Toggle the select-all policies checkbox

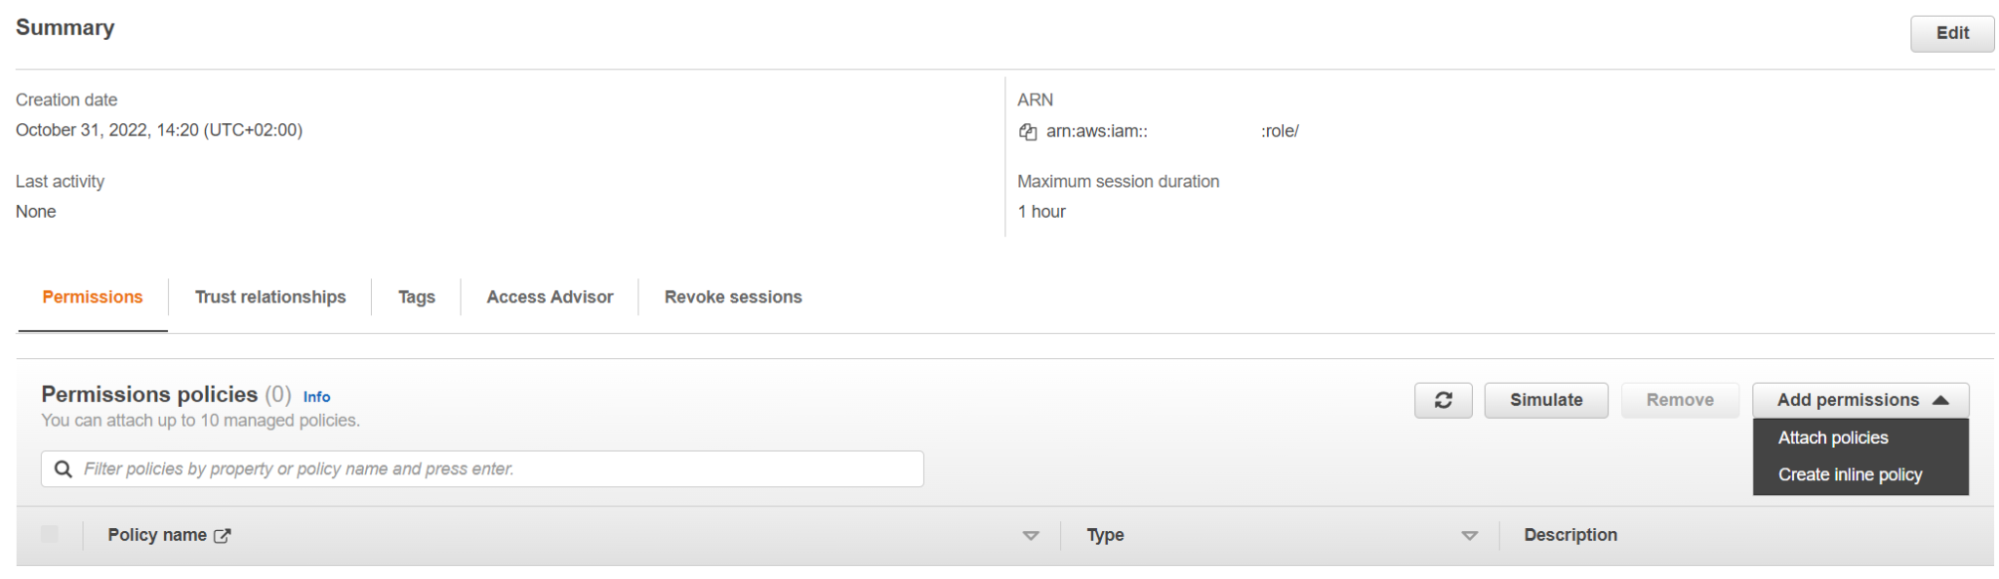(50, 535)
